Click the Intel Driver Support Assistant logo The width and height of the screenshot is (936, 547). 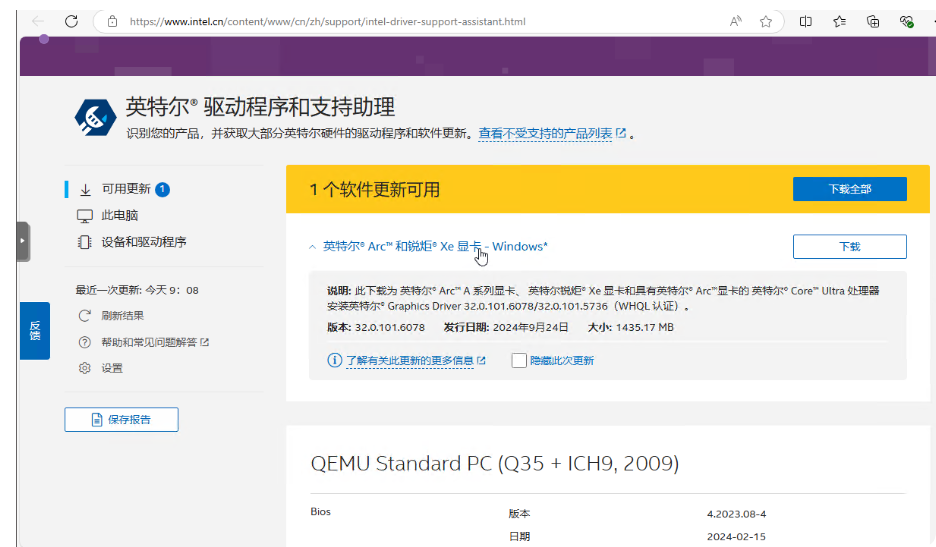click(95, 117)
